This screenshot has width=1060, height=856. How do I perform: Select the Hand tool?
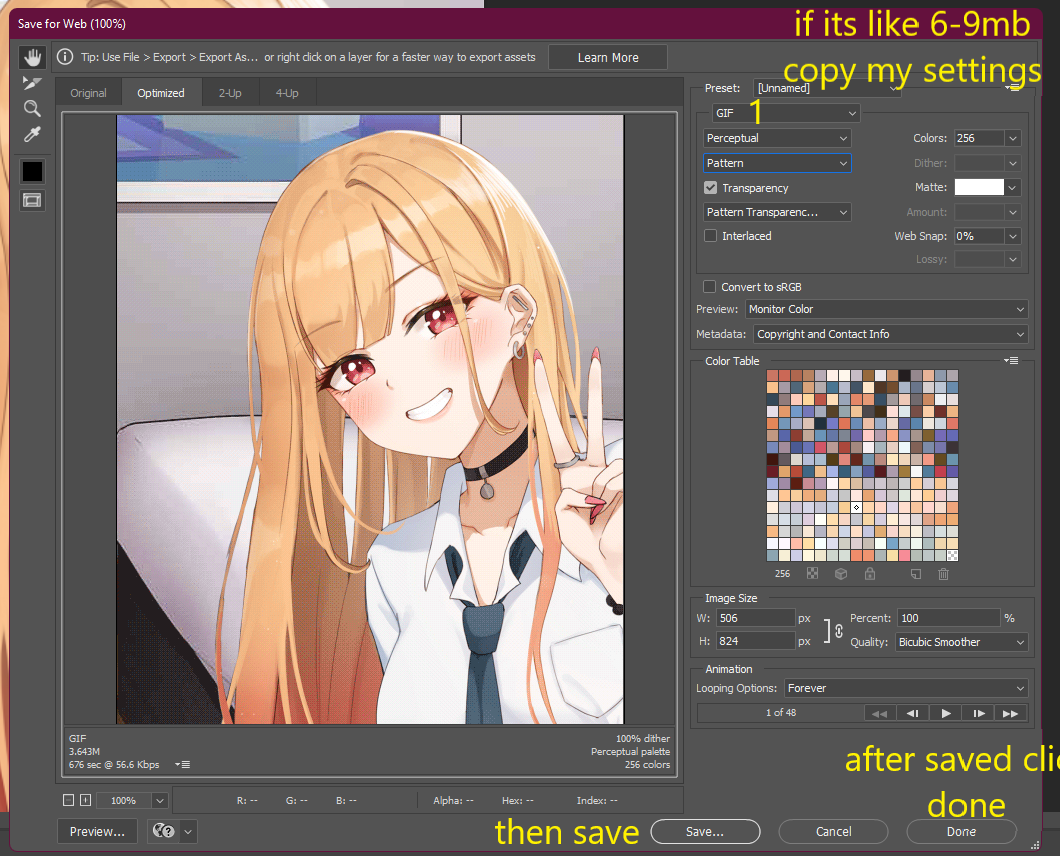point(32,57)
